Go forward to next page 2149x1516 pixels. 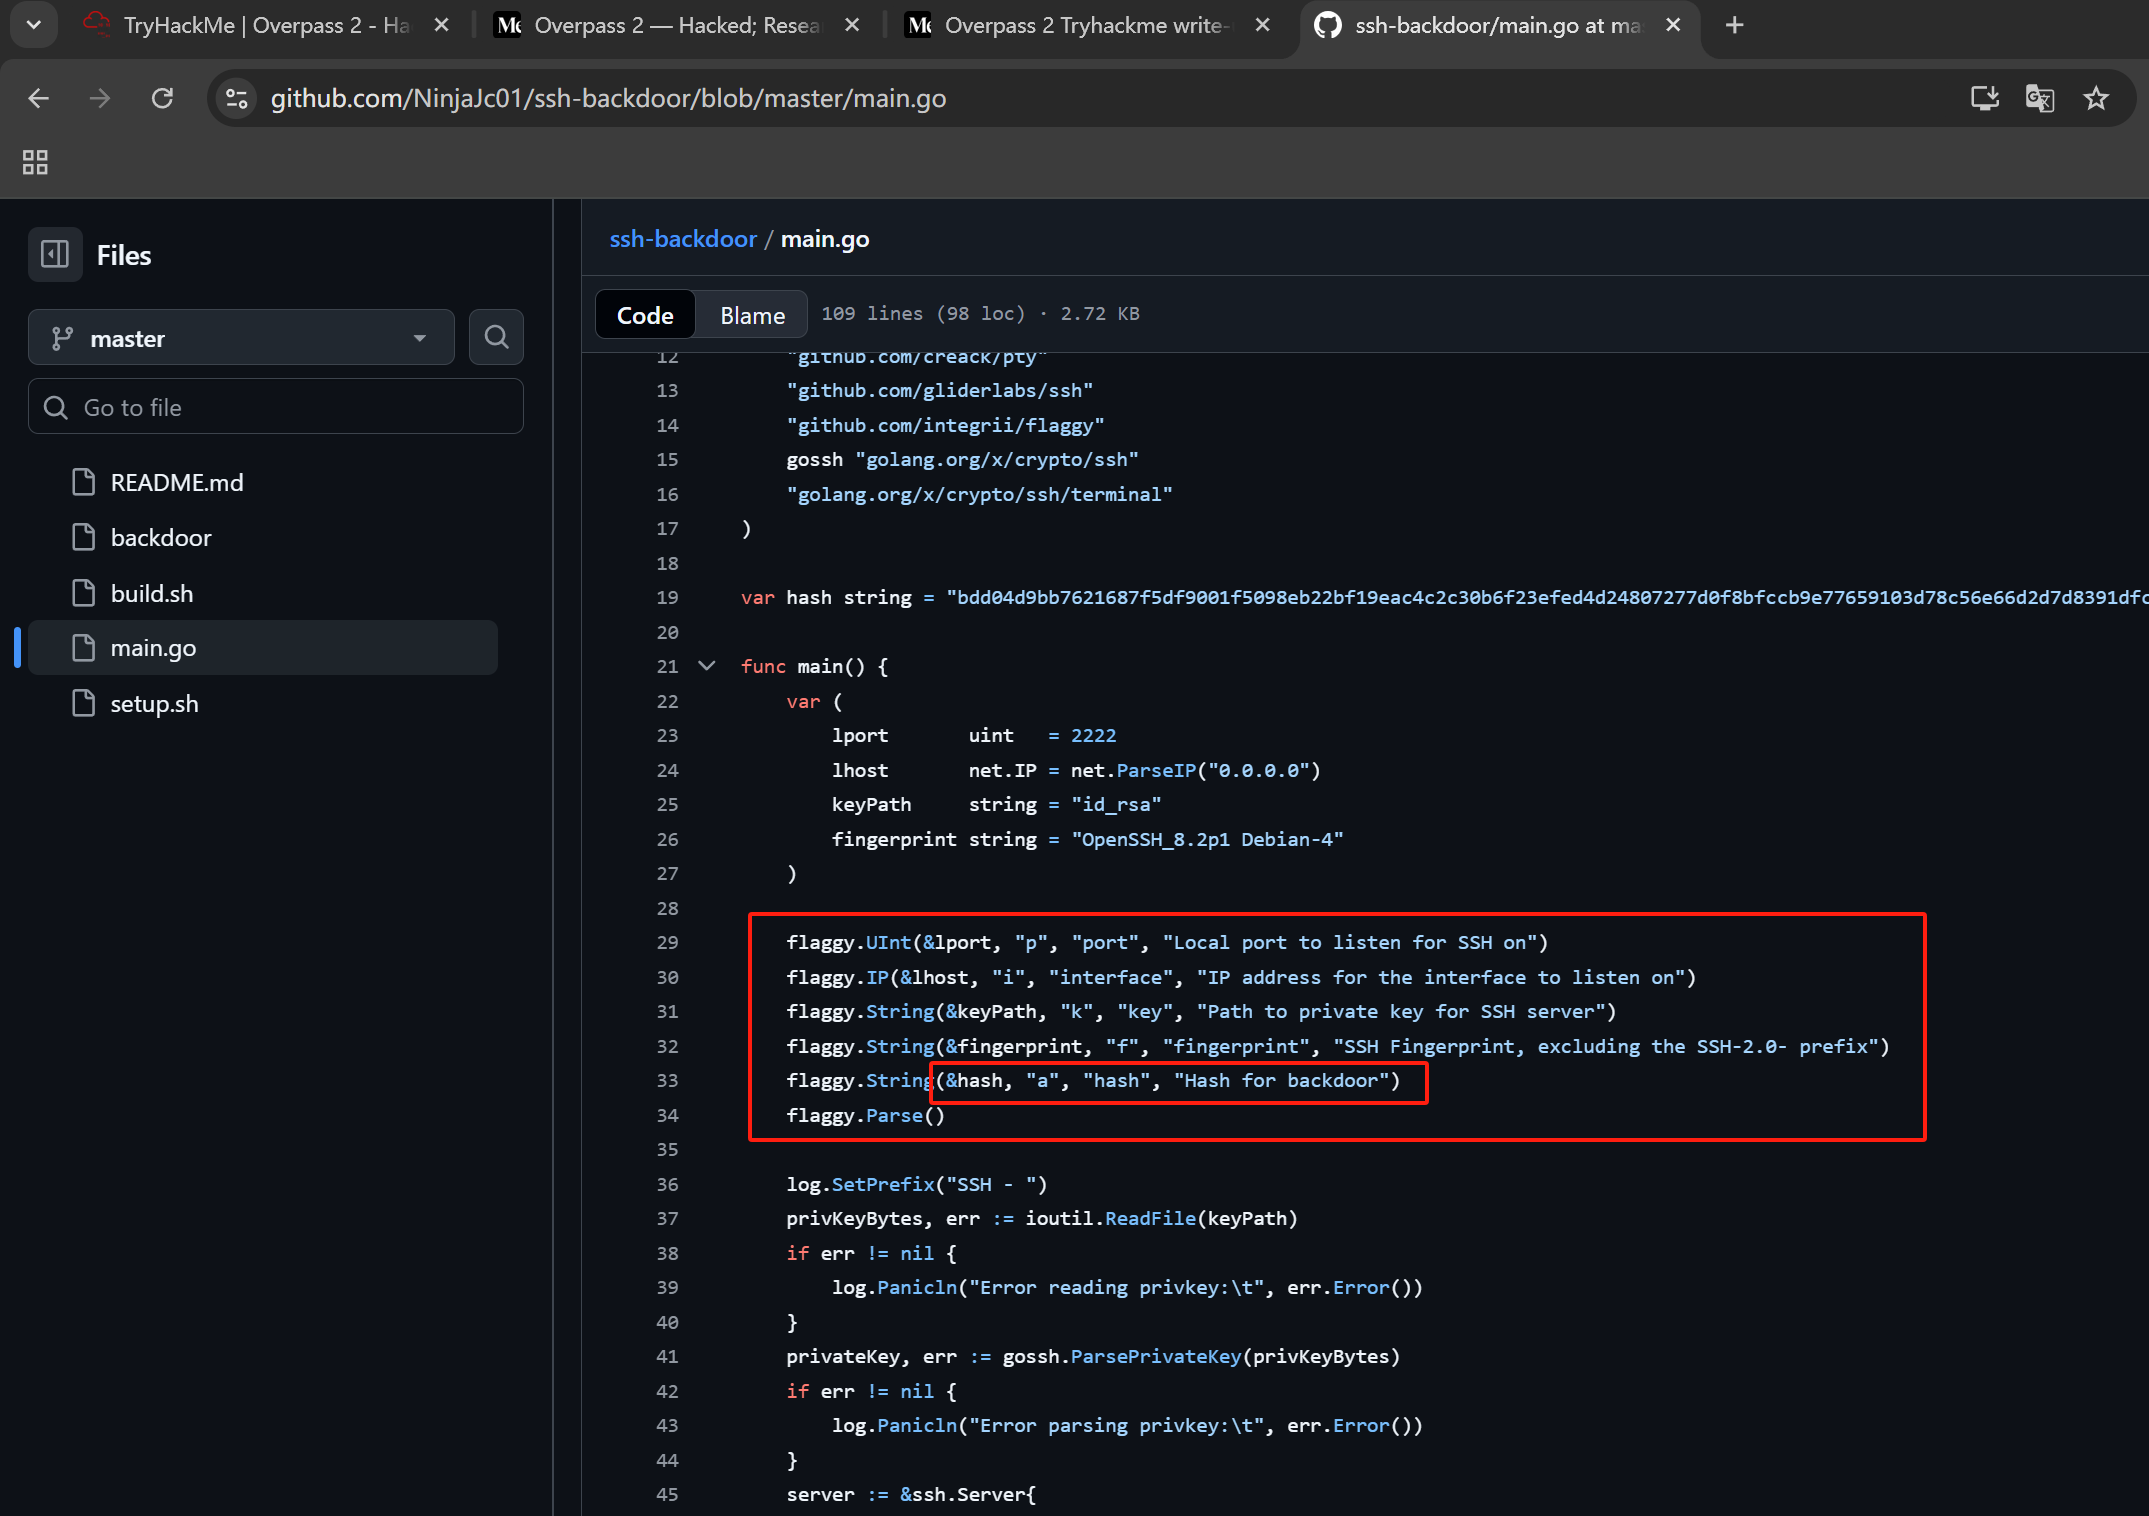pyautogui.click(x=100, y=98)
